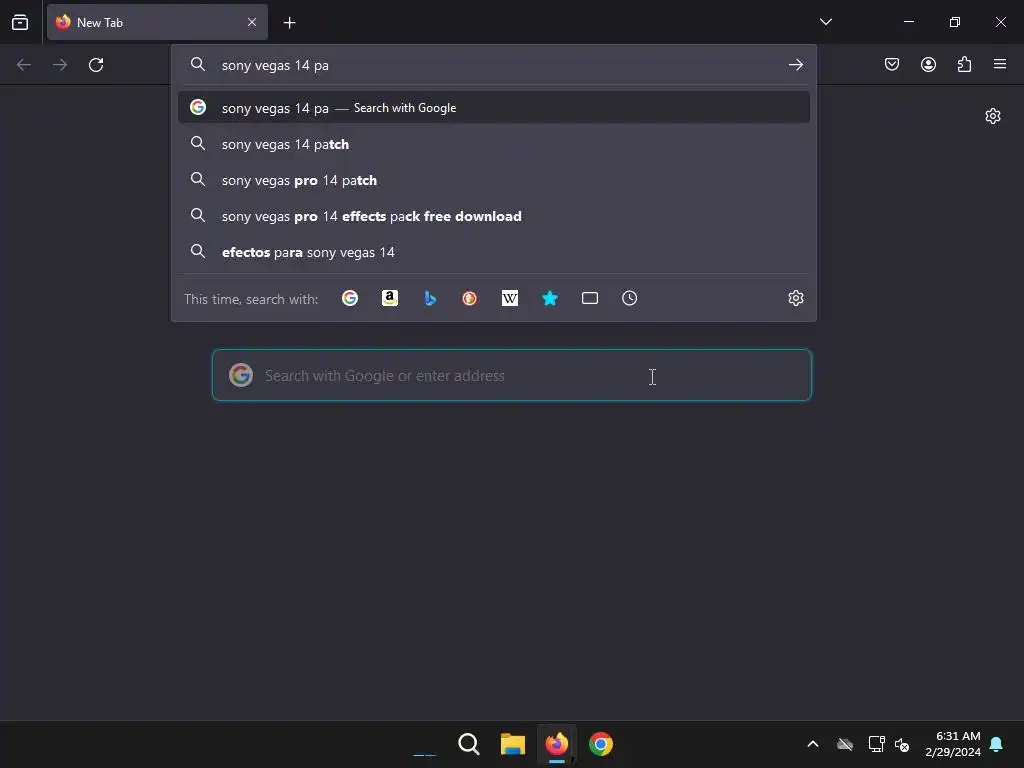Open search settings gear in dropdown
This screenshot has width=1024, height=768.
(x=795, y=298)
